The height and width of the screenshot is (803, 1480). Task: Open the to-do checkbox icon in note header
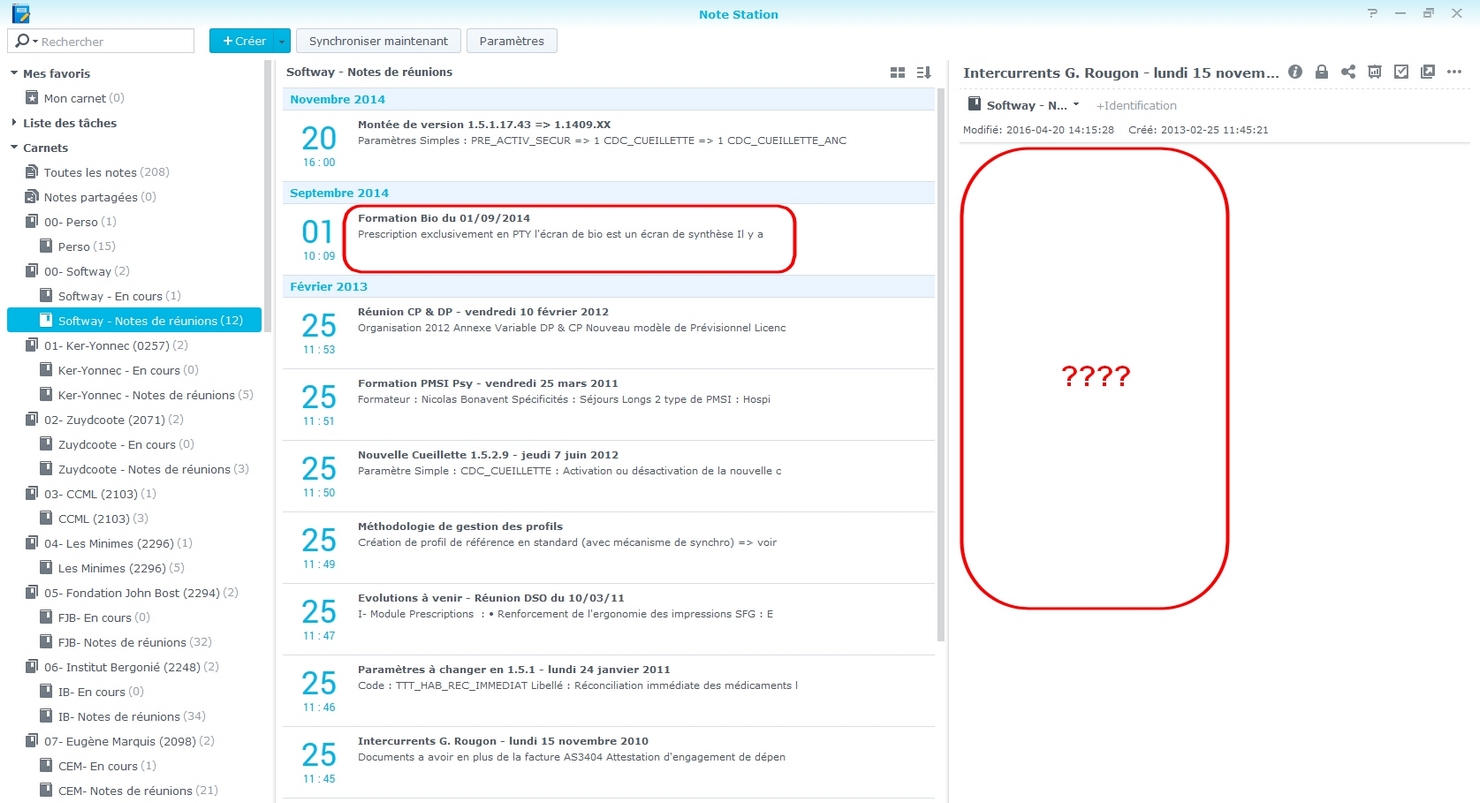[x=1401, y=72]
